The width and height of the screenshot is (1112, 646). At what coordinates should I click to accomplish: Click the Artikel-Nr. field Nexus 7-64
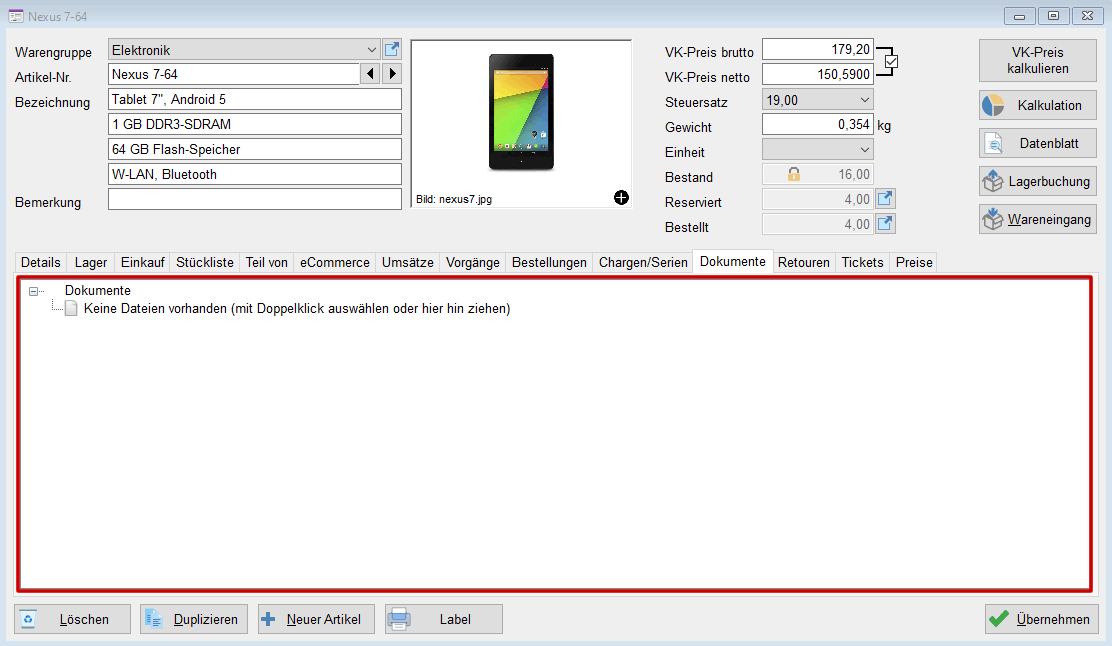pyautogui.click(x=234, y=74)
